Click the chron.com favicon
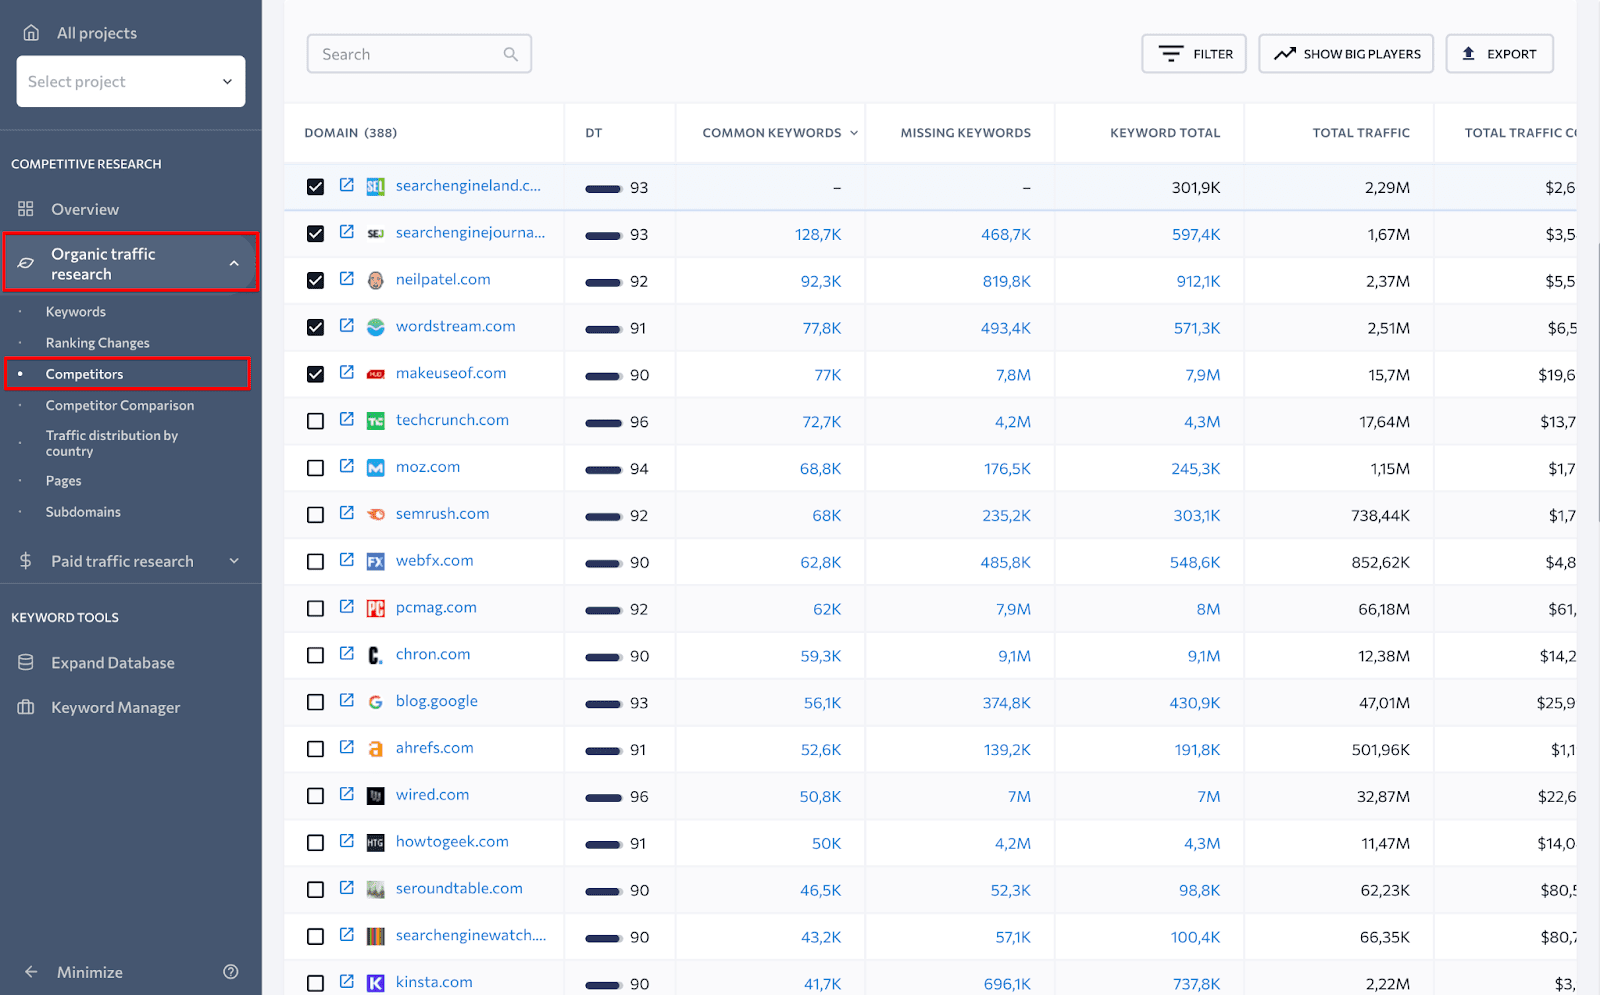 pos(376,656)
